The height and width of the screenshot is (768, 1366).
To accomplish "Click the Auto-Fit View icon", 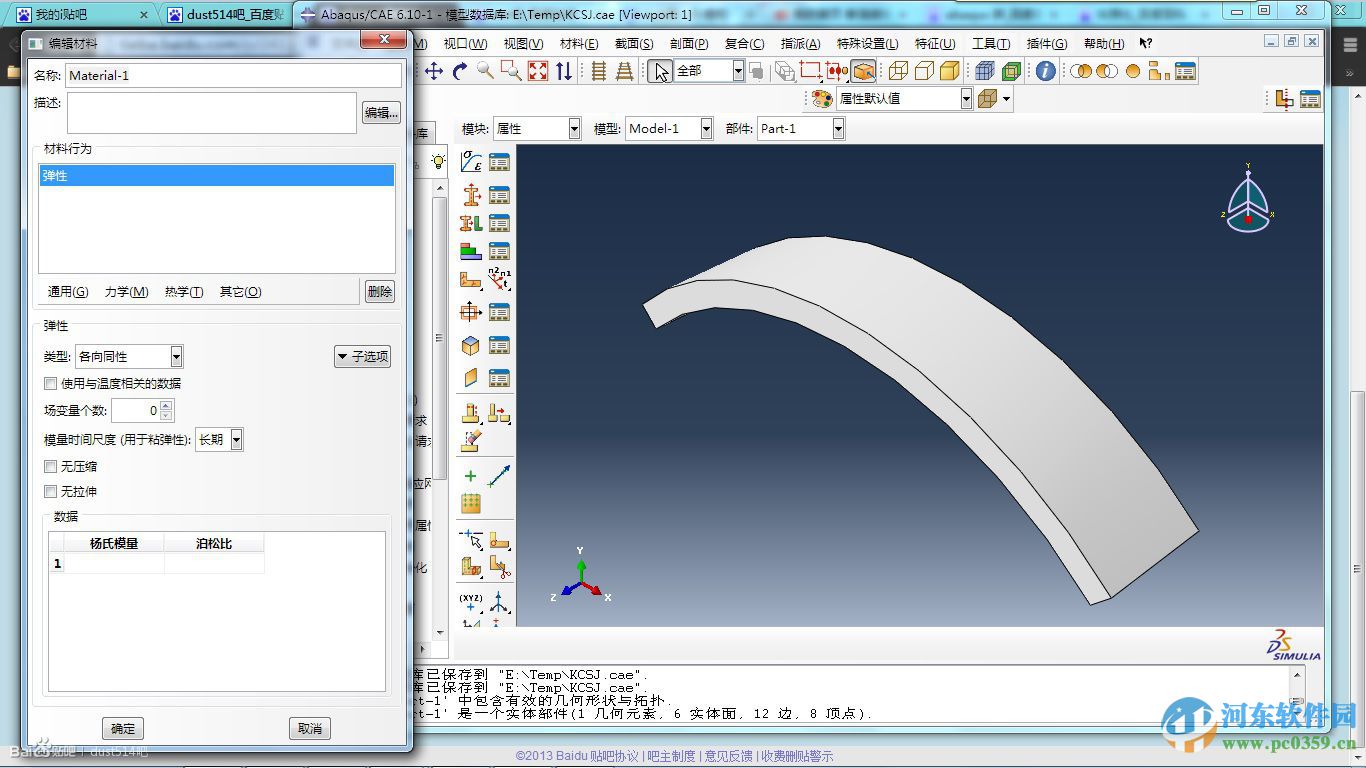I will pyautogui.click(x=537, y=71).
